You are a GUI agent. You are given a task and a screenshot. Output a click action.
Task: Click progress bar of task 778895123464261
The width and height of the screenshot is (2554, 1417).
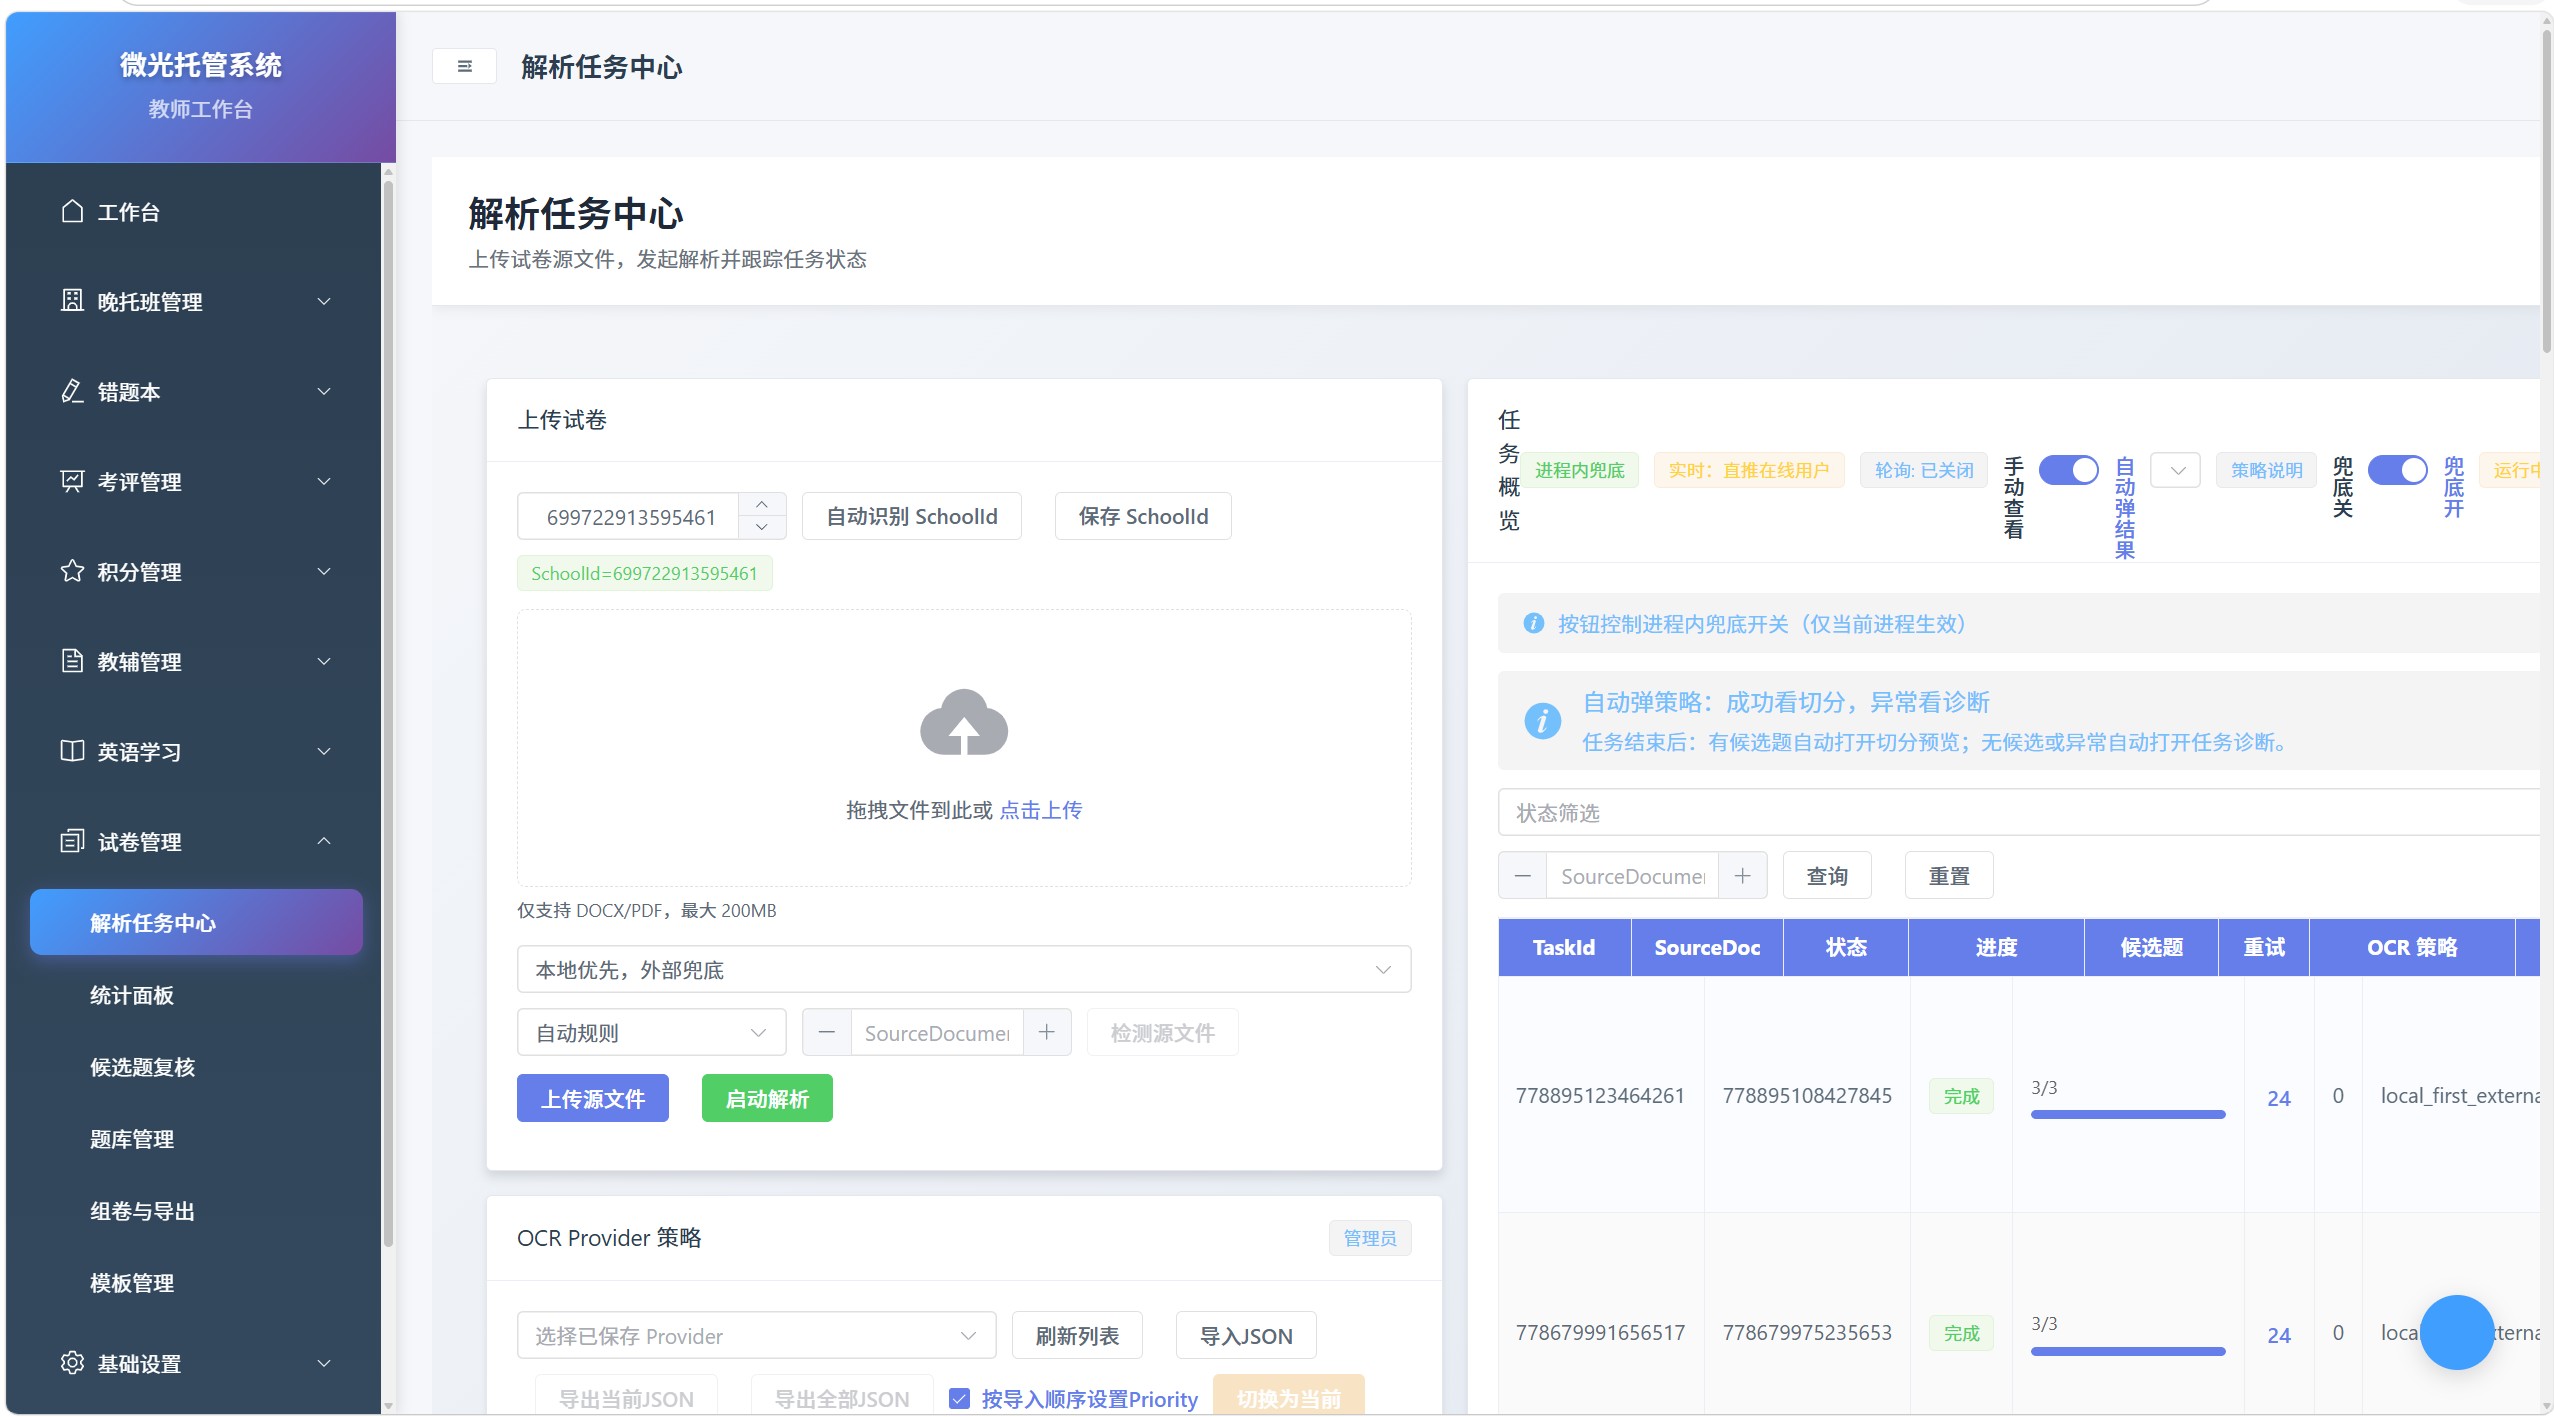point(2128,1113)
